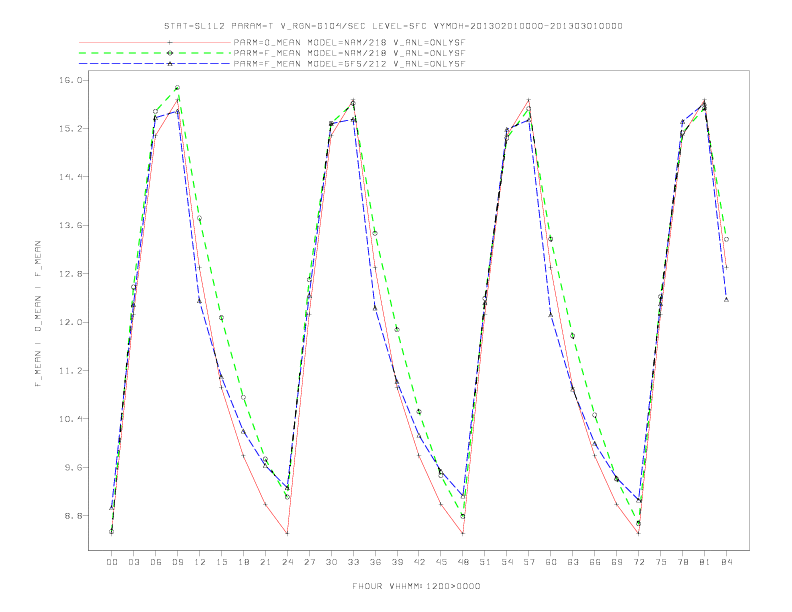
Task: Select legend text PARM=O_MEAN MODEL=NAM/218
Action: coord(310,43)
